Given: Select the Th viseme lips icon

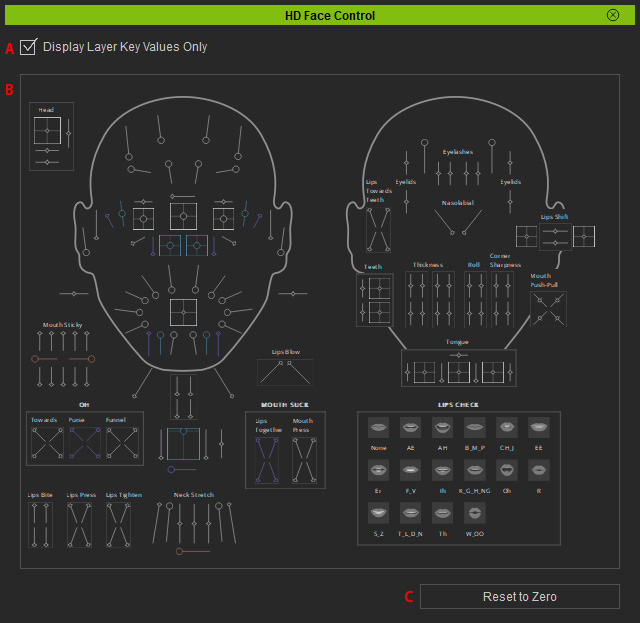Looking at the screenshot, I should click(x=442, y=513).
